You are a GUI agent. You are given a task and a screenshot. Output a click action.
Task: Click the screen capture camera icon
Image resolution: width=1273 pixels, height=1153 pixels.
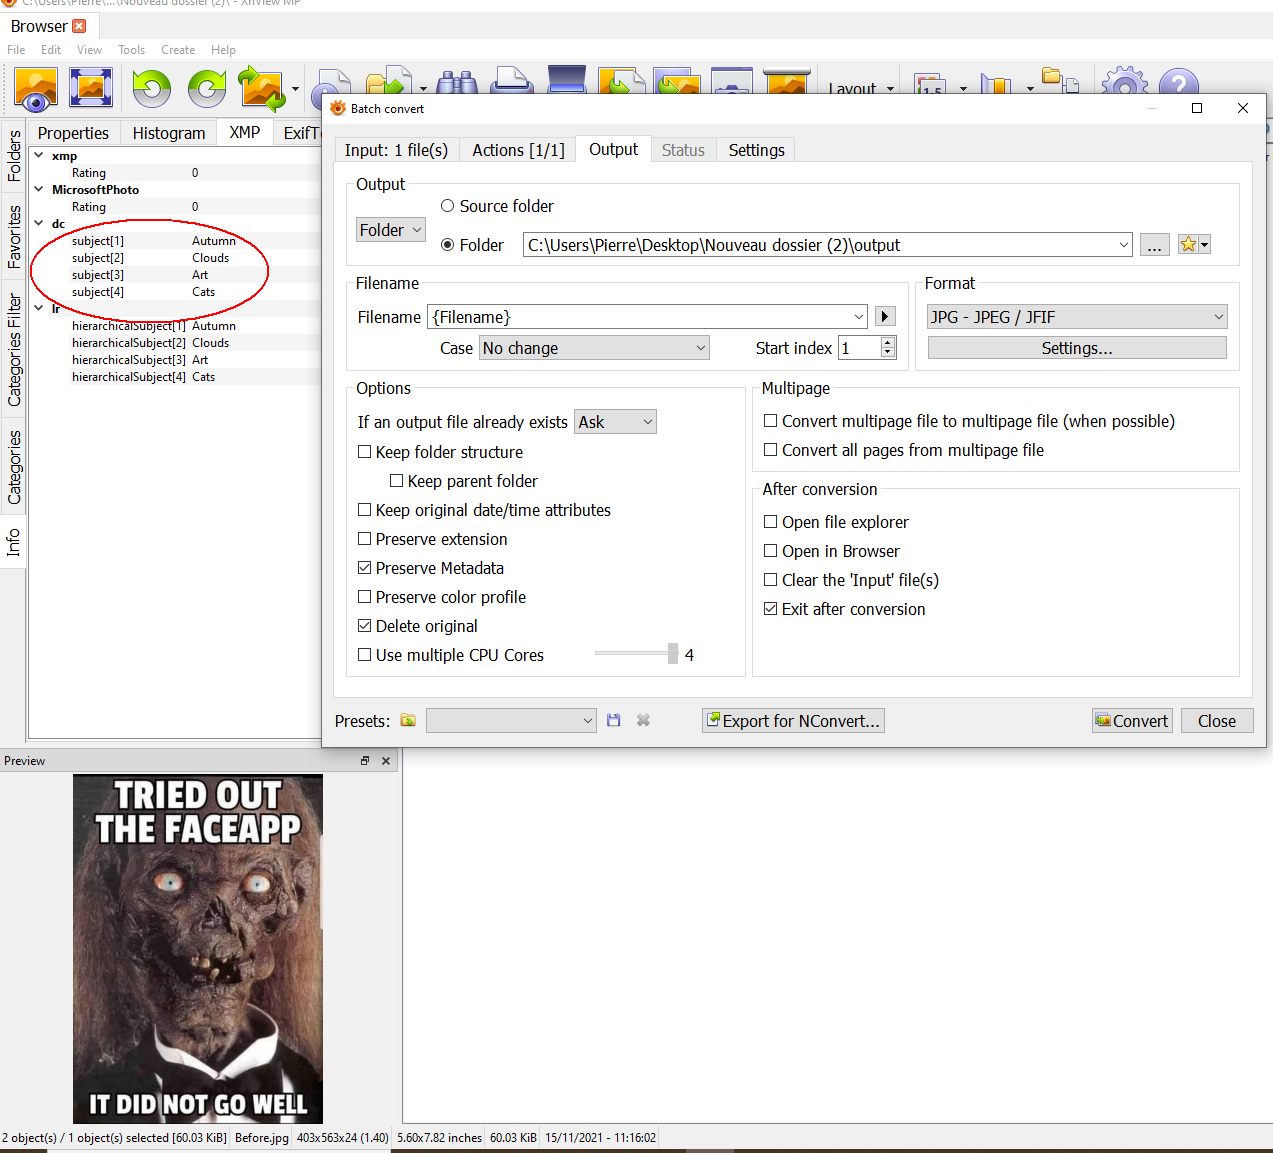pyautogui.click(x=732, y=82)
